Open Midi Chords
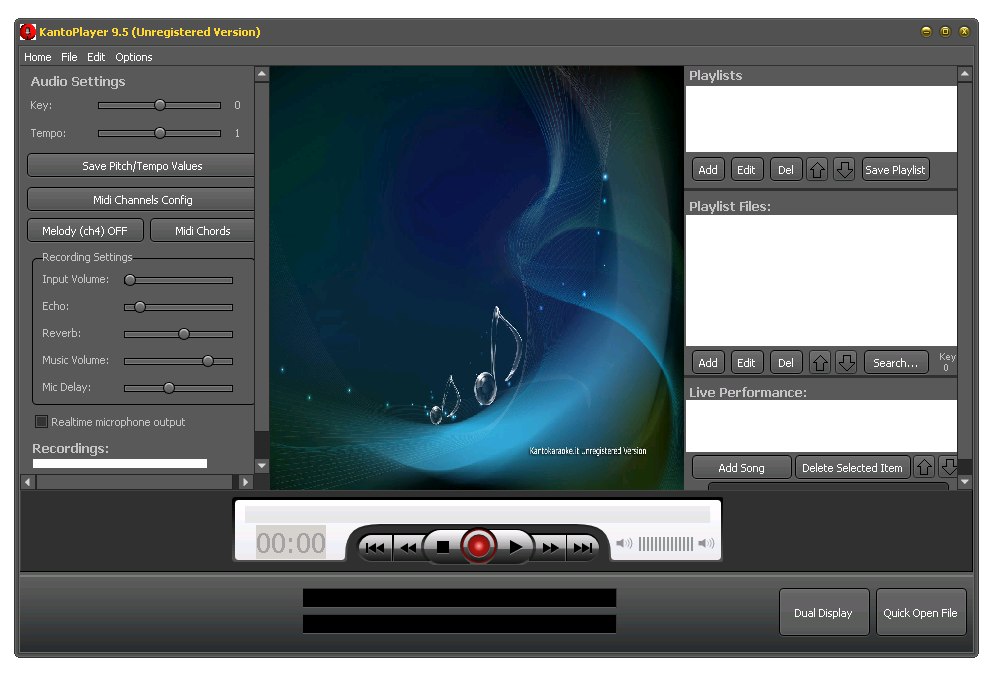The height and width of the screenshot is (676, 1001). tap(202, 230)
